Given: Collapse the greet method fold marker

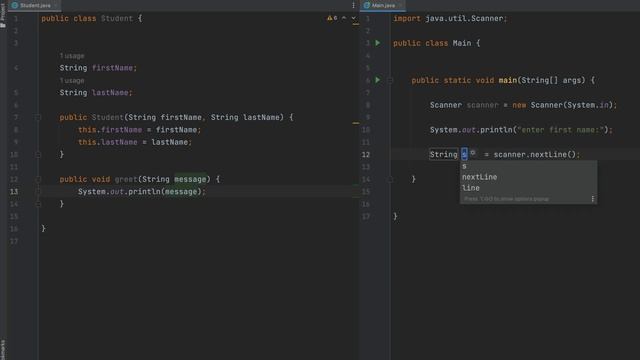Looking at the screenshot, I should 38,179.
